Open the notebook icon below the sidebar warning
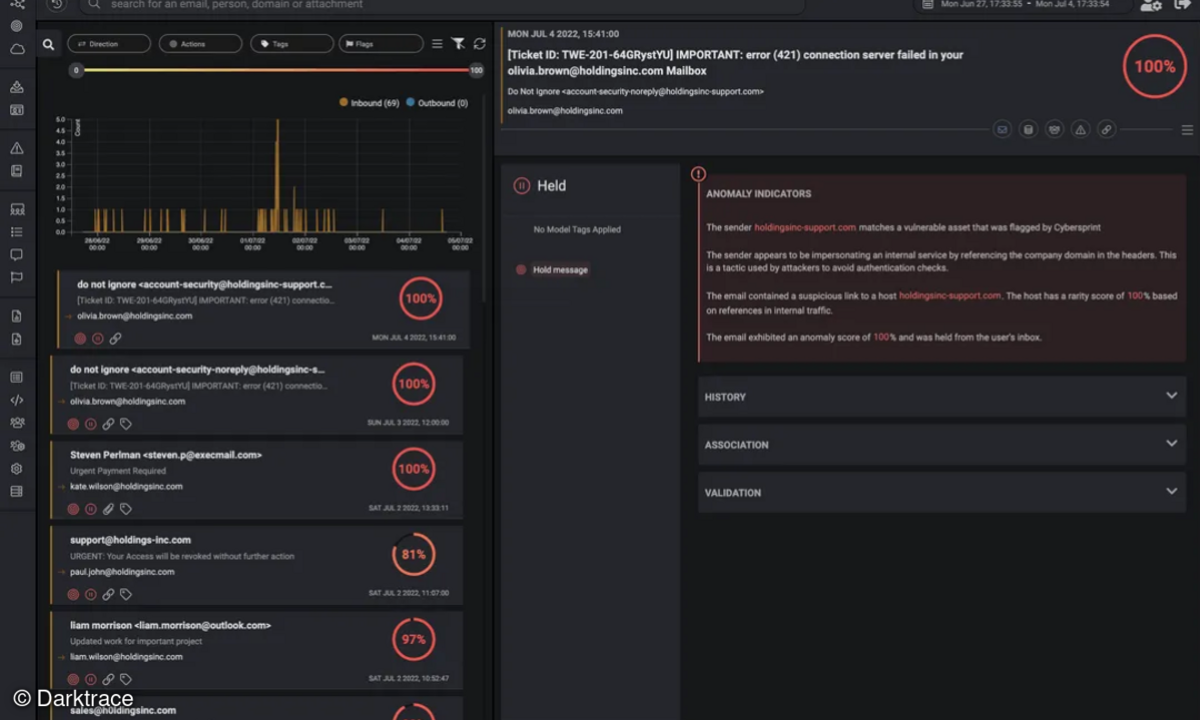Screen dimensions: 1200x720 pos(17,171)
